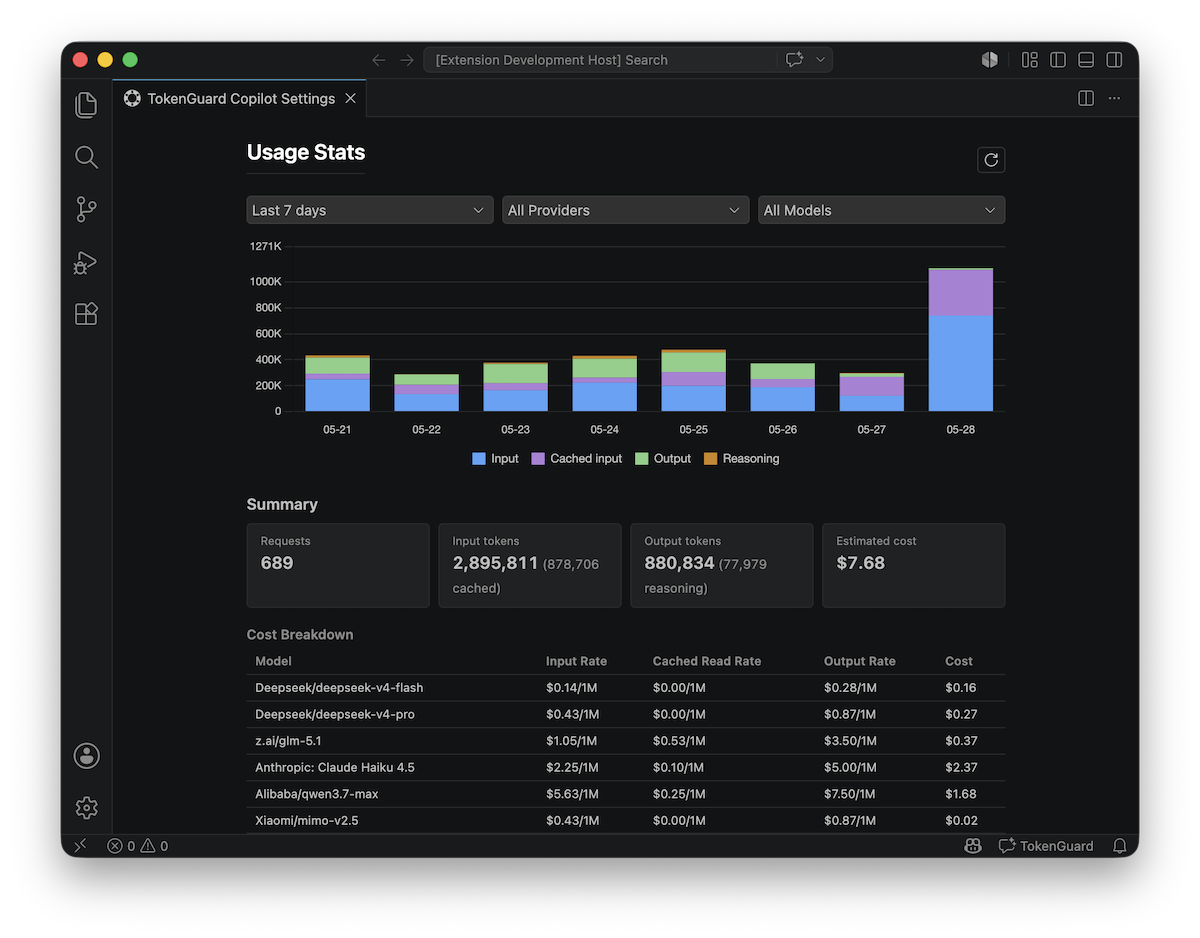Click the hexagon icon in title bar
This screenshot has width=1200, height=938.
990,60
